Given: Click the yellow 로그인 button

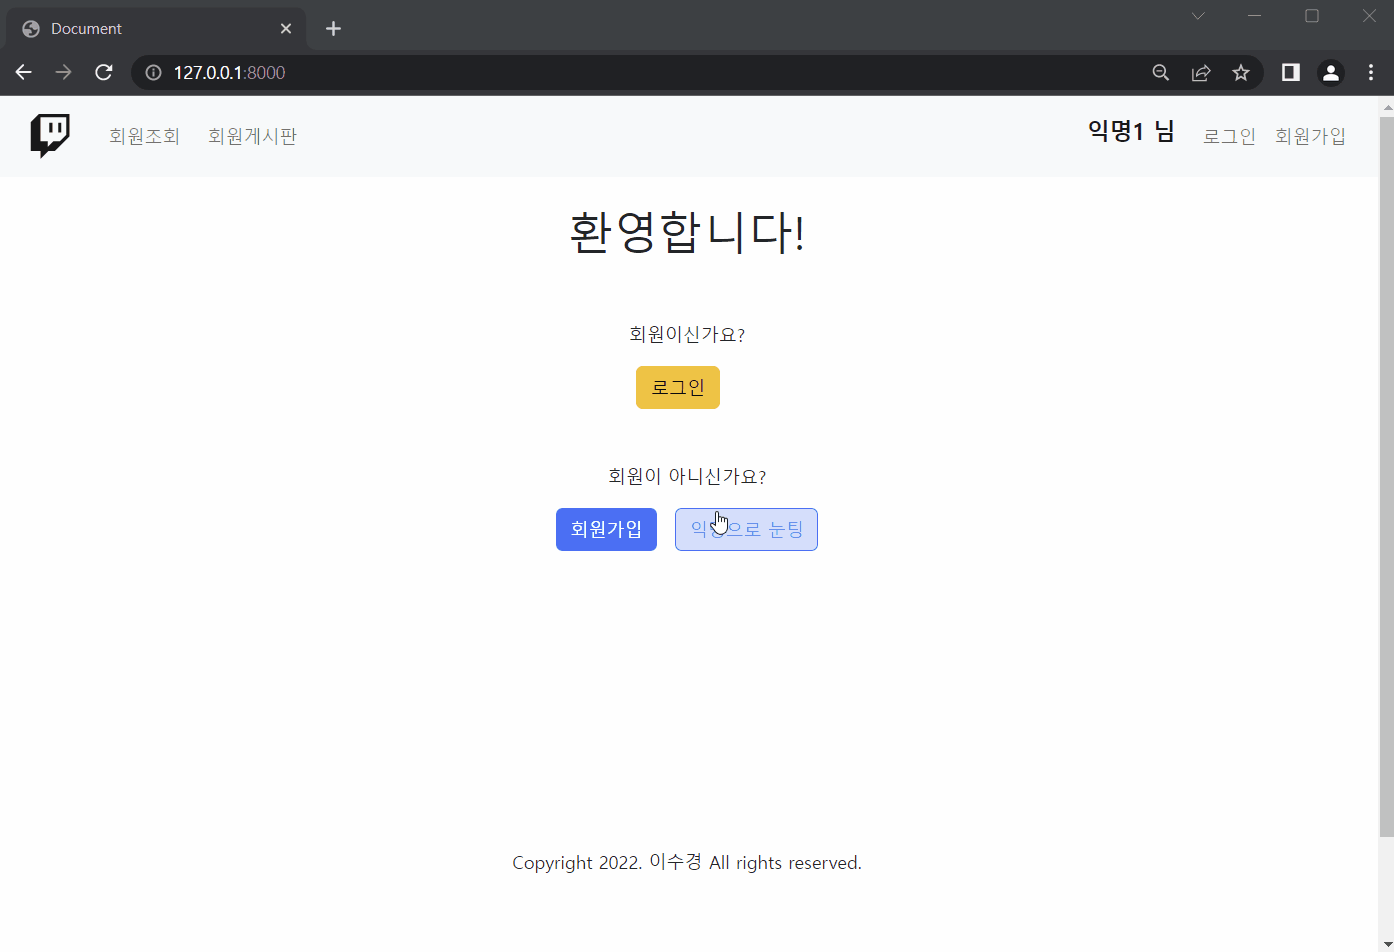Looking at the screenshot, I should [x=677, y=387].
